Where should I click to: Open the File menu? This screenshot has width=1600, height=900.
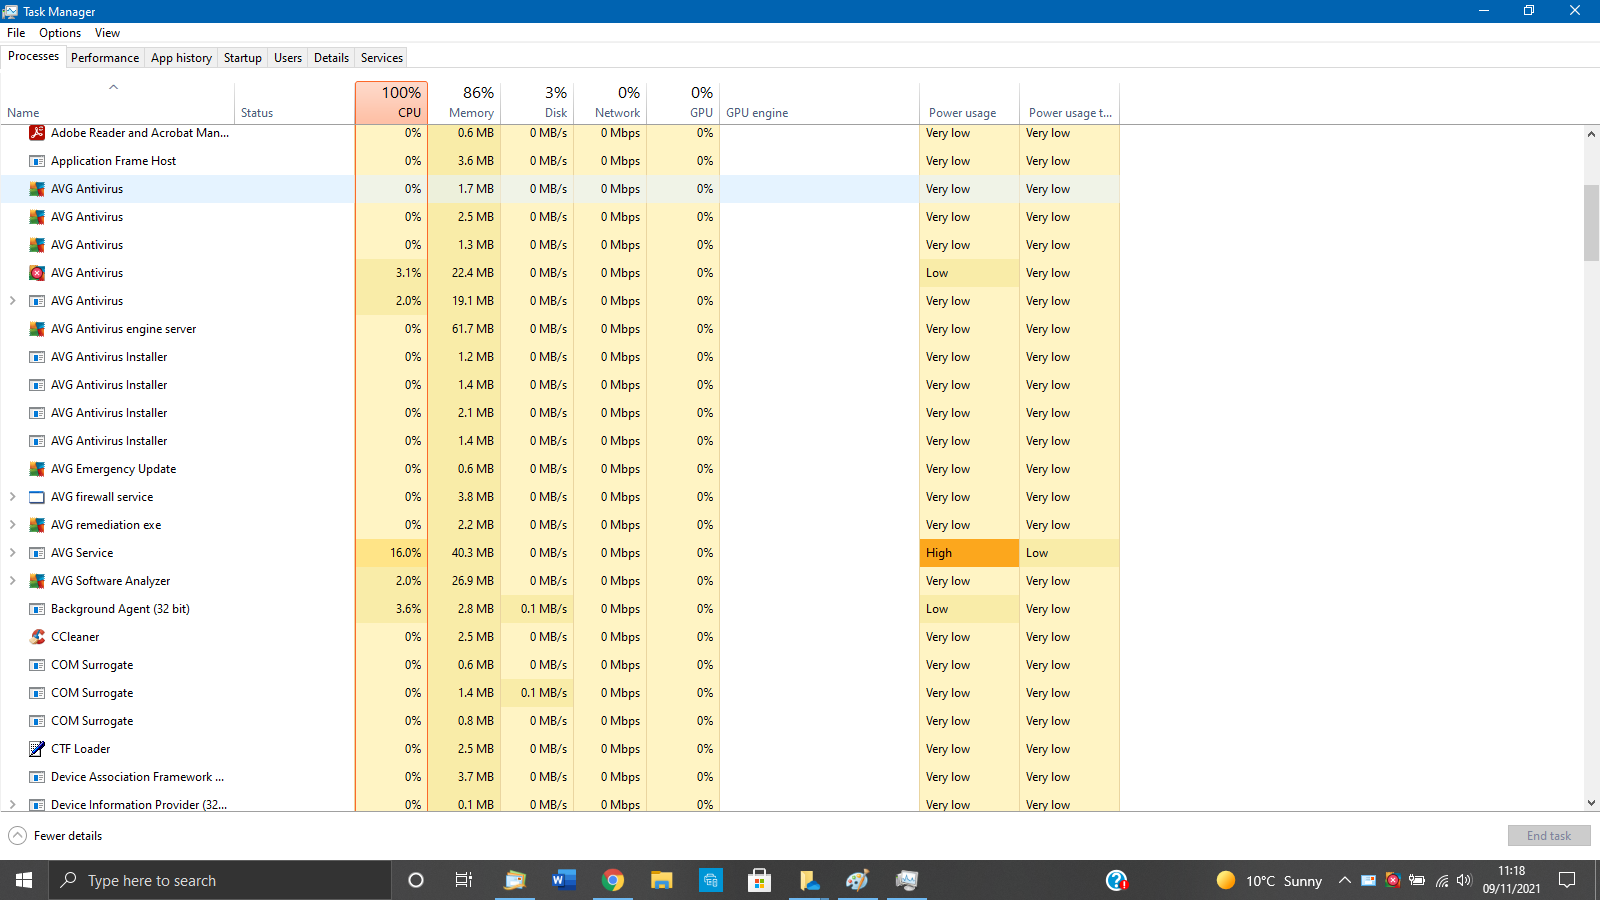tap(16, 33)
